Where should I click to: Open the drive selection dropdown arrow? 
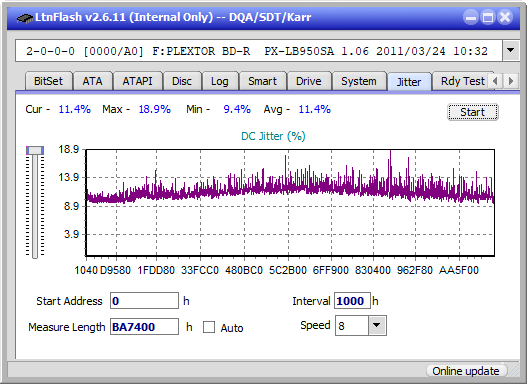coord(511,50)
